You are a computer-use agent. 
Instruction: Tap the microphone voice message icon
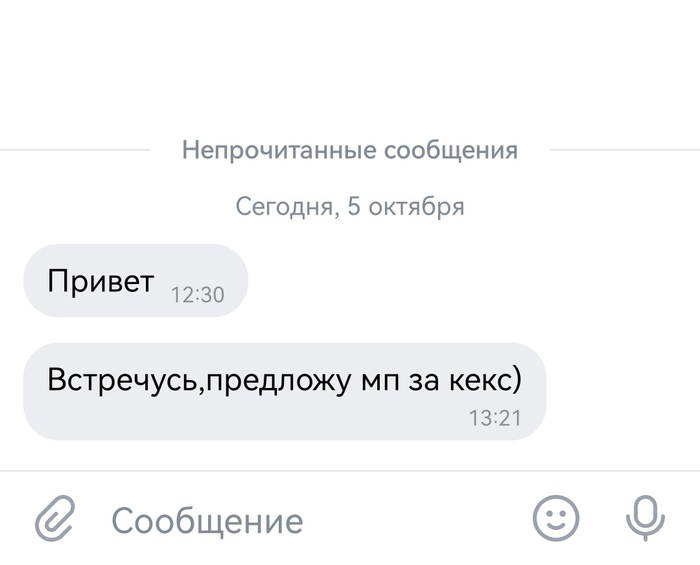(645, 518)
